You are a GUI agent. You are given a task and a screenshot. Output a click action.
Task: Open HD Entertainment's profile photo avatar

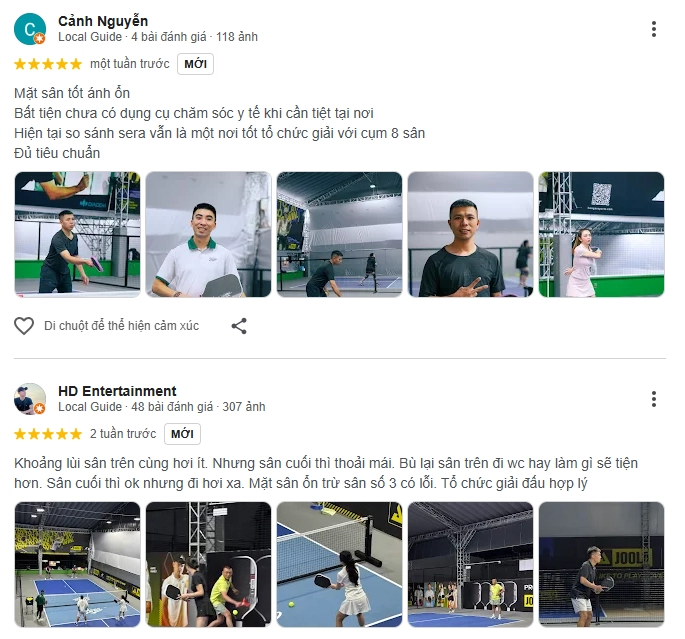pos(30,399)
